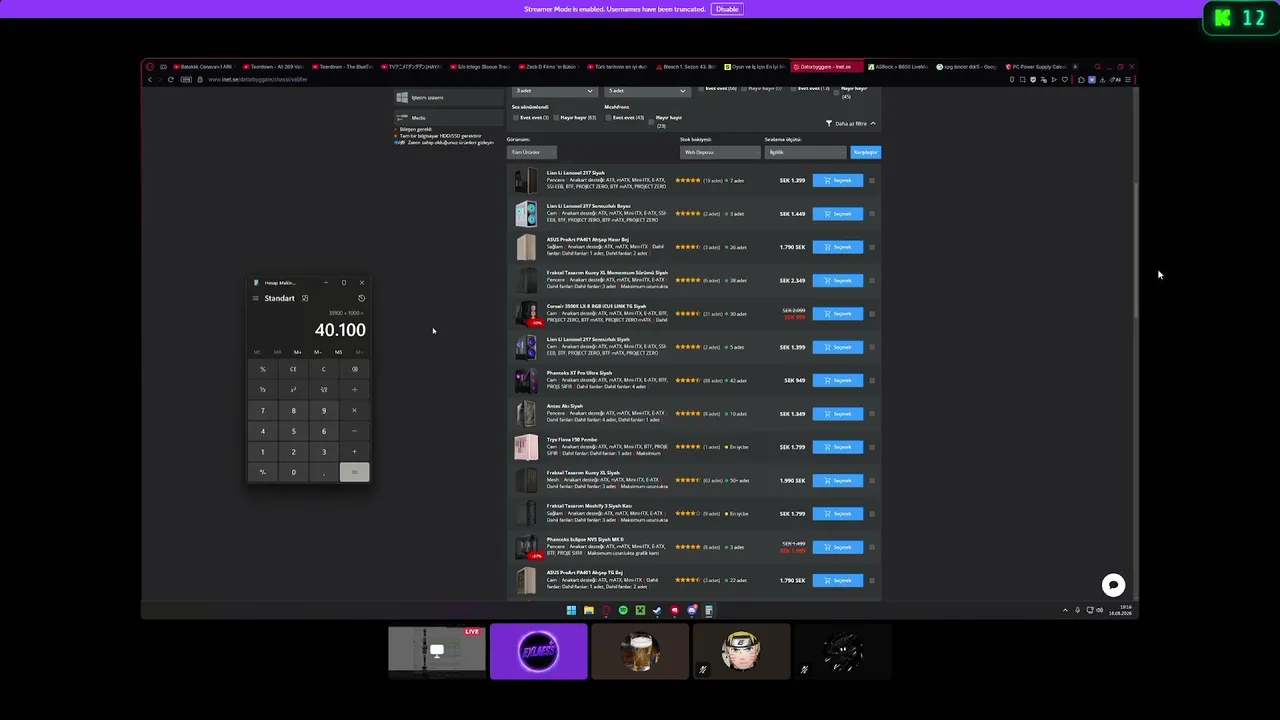
Task: Toggle calculator keep-on-top icon beside Standart
Action: (305, 298)
